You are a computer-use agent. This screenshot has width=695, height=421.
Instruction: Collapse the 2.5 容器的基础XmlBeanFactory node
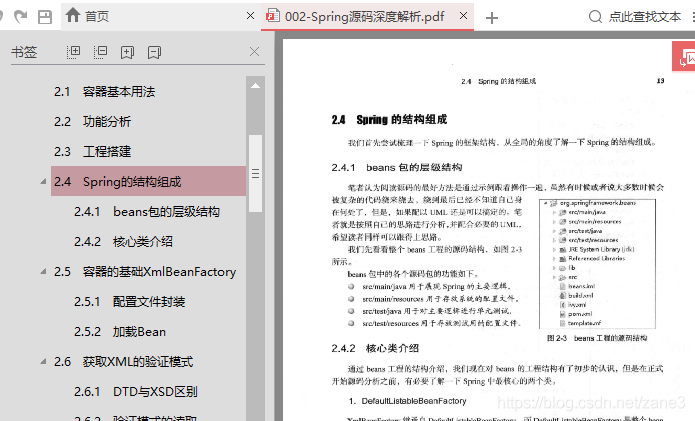tap(43, 271)
